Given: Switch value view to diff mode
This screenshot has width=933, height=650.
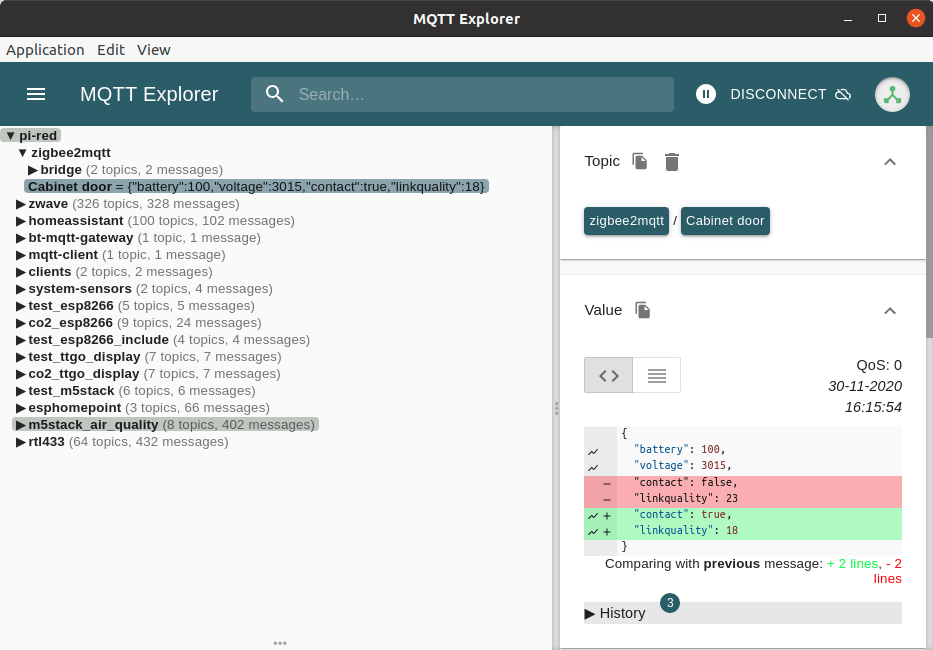Looking at the screenshot, I should 609,375.
